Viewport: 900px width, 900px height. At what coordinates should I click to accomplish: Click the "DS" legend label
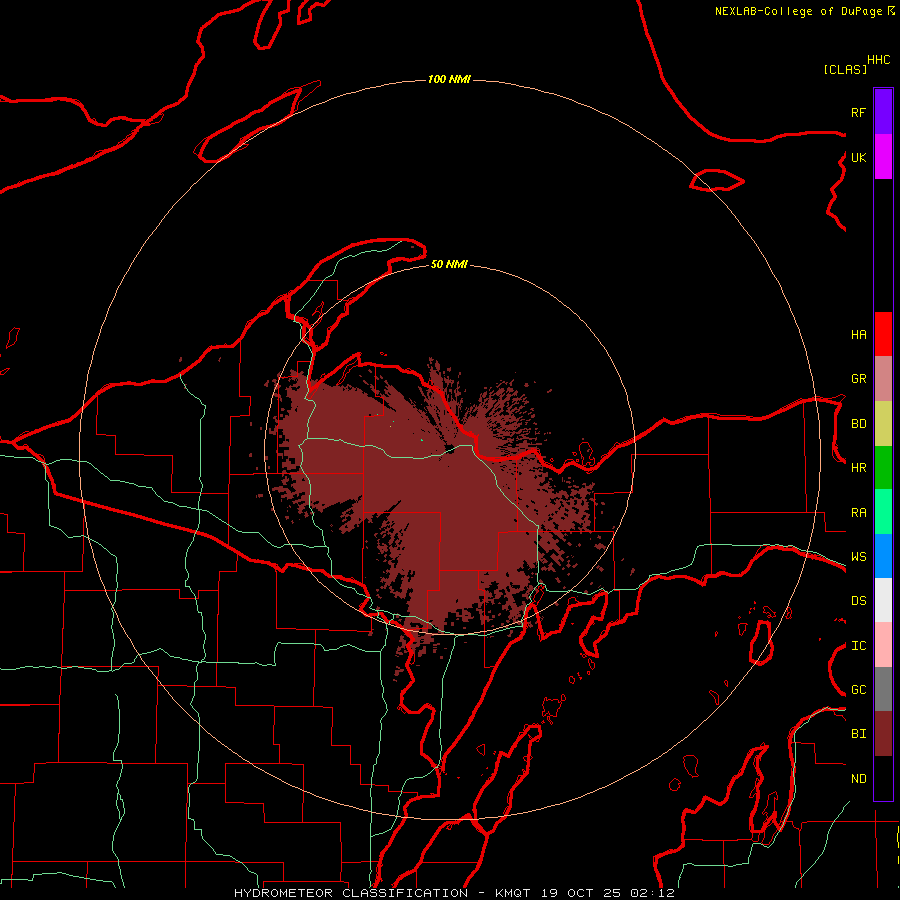[x=858, y=601]
